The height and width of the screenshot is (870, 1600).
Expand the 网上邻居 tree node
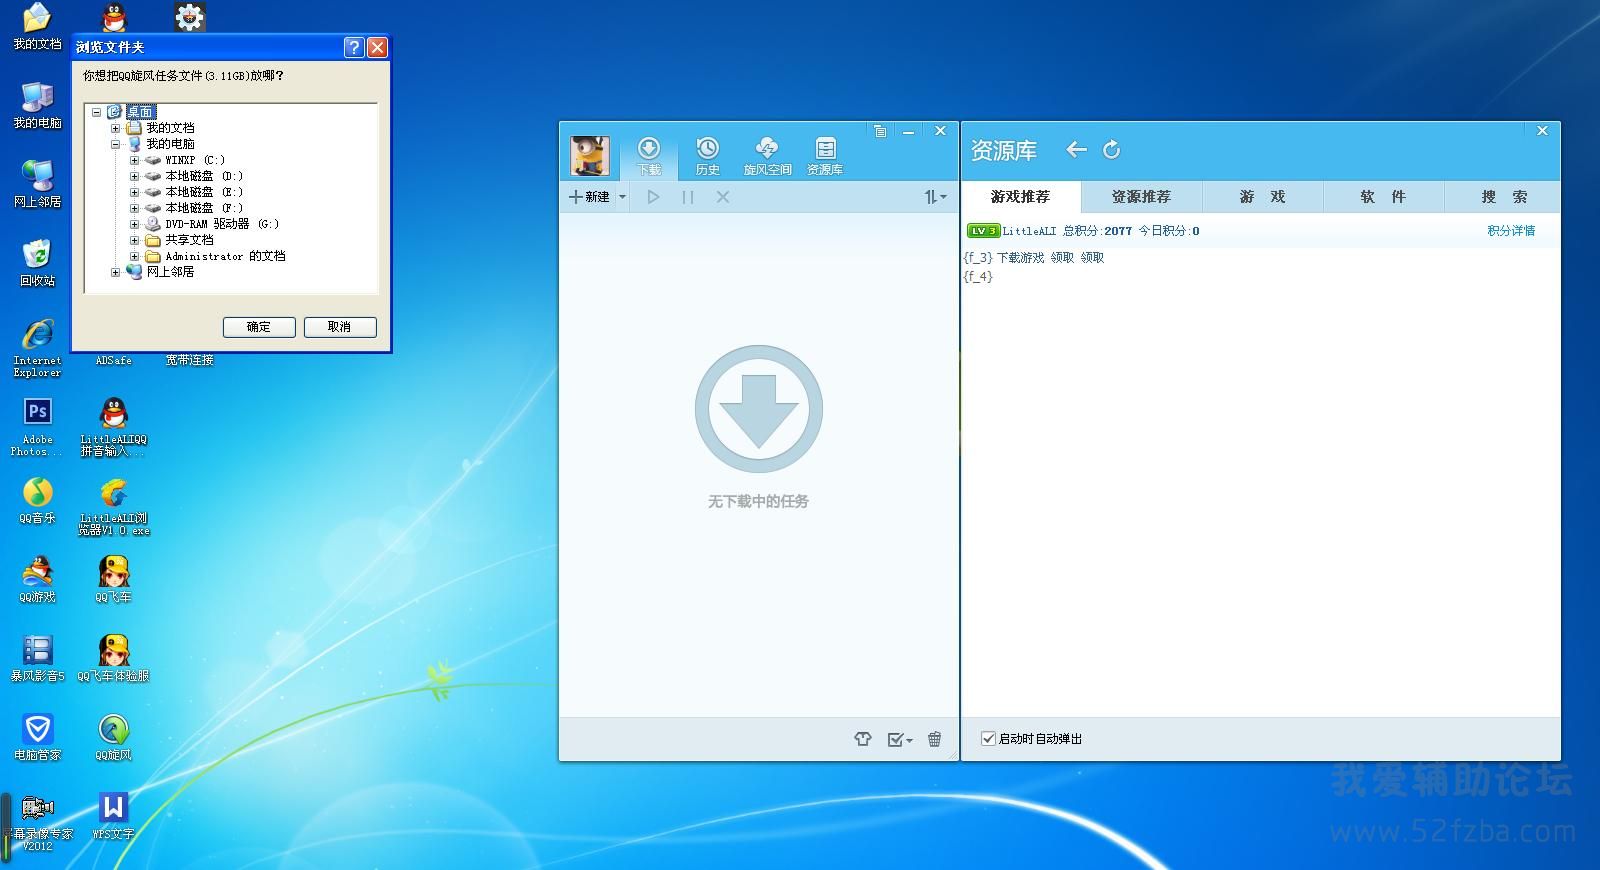click(115, 272)
